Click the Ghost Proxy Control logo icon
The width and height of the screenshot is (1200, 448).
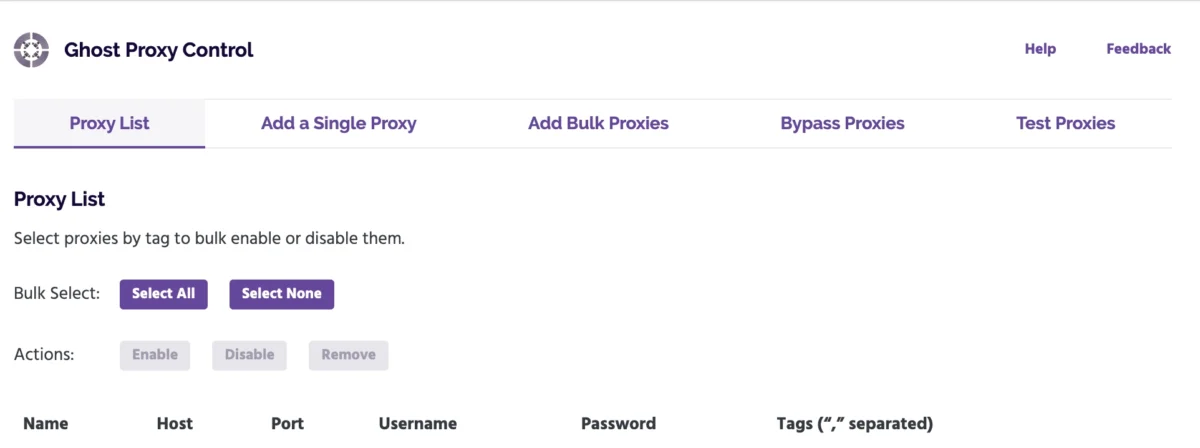[31, 50]
